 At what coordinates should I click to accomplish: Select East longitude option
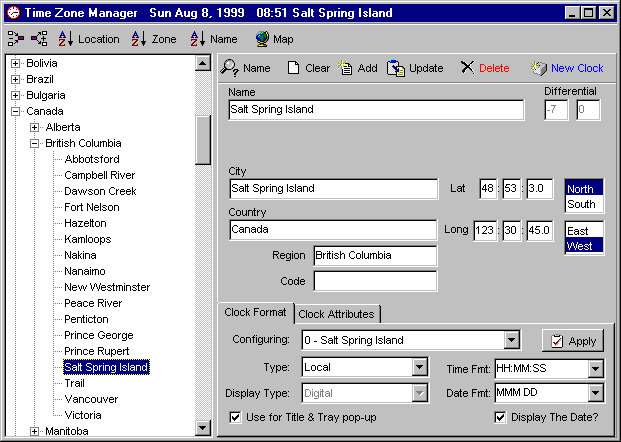point(584,231)
